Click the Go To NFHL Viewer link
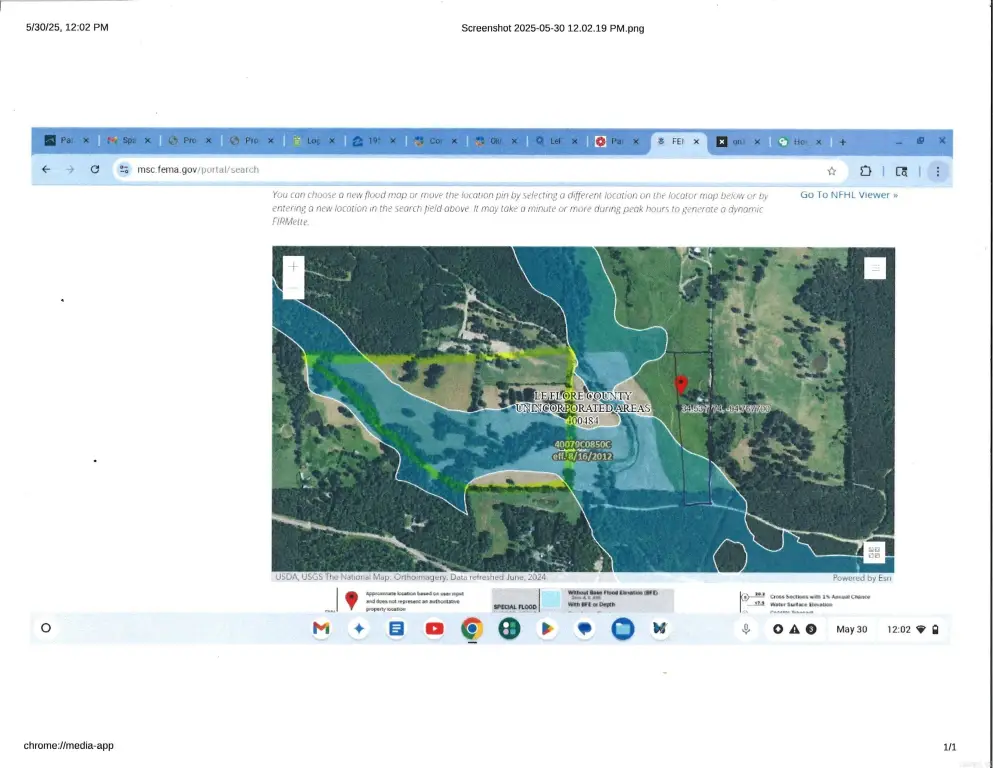 tap(849, 195)
